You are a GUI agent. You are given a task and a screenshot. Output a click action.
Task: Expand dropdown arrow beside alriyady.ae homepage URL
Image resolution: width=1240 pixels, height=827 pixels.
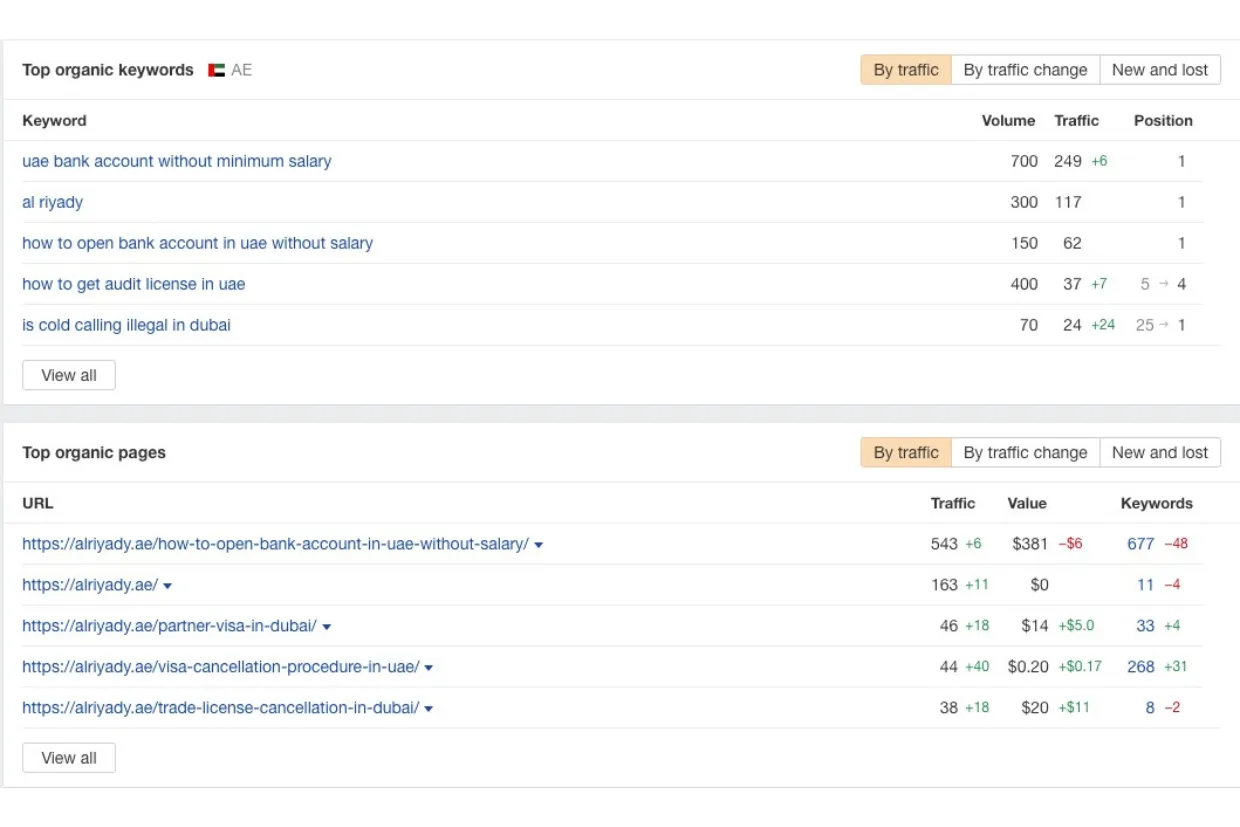pyautogui.click(x=168, y=586)
